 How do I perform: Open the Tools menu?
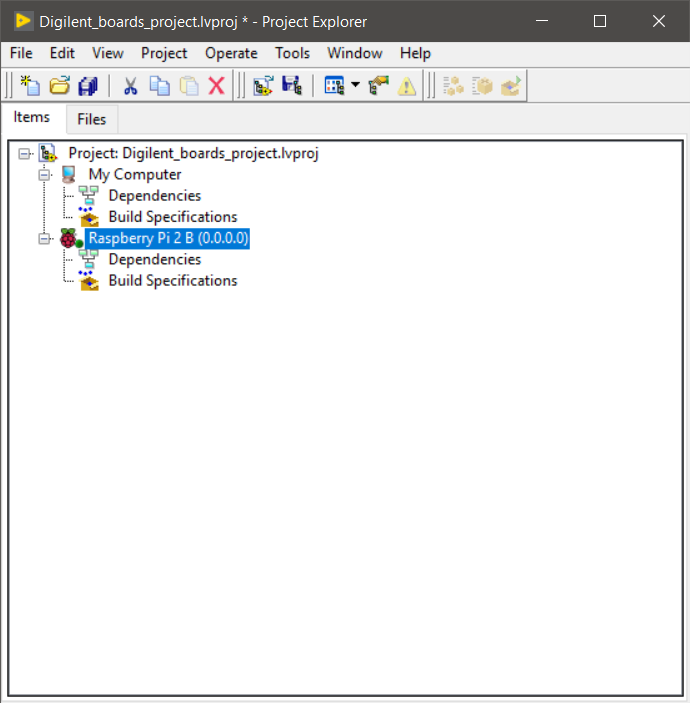click(x=292, y=53)
